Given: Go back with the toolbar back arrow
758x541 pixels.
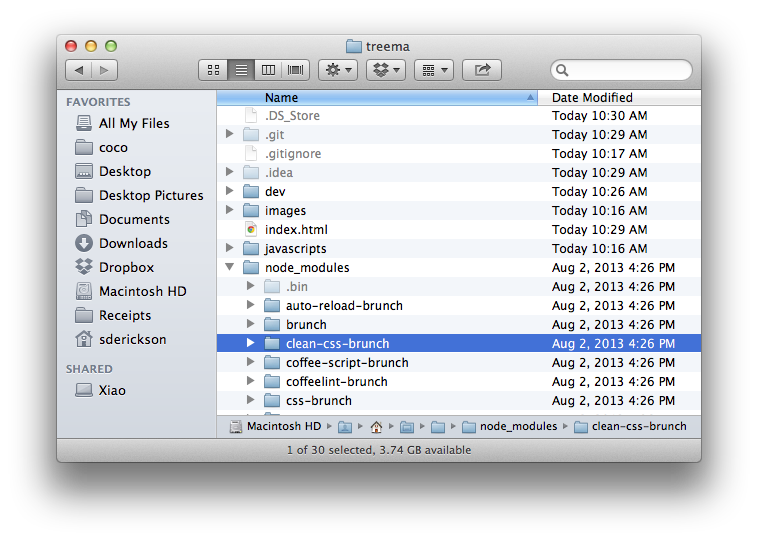Looking at the screenshot, I should coord(79,70).
